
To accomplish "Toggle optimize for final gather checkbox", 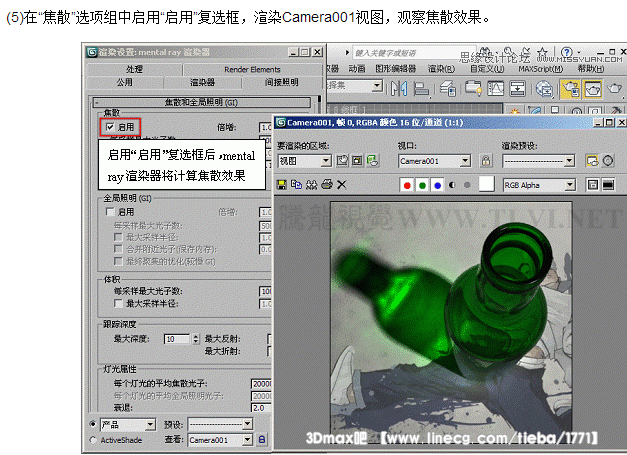I will click(118, 261).
